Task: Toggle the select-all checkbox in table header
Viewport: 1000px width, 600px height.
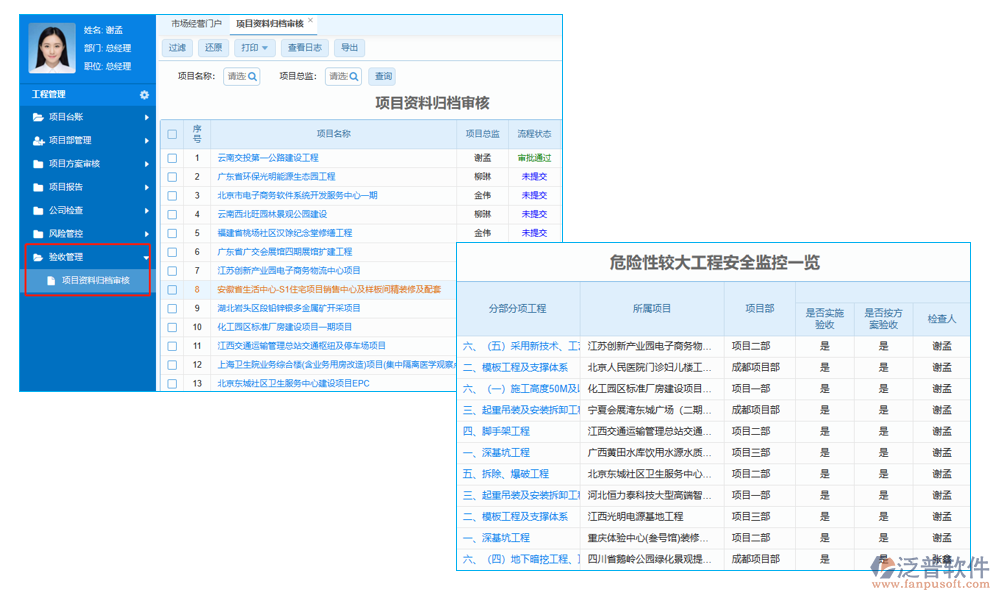Action: pos(172,134)
